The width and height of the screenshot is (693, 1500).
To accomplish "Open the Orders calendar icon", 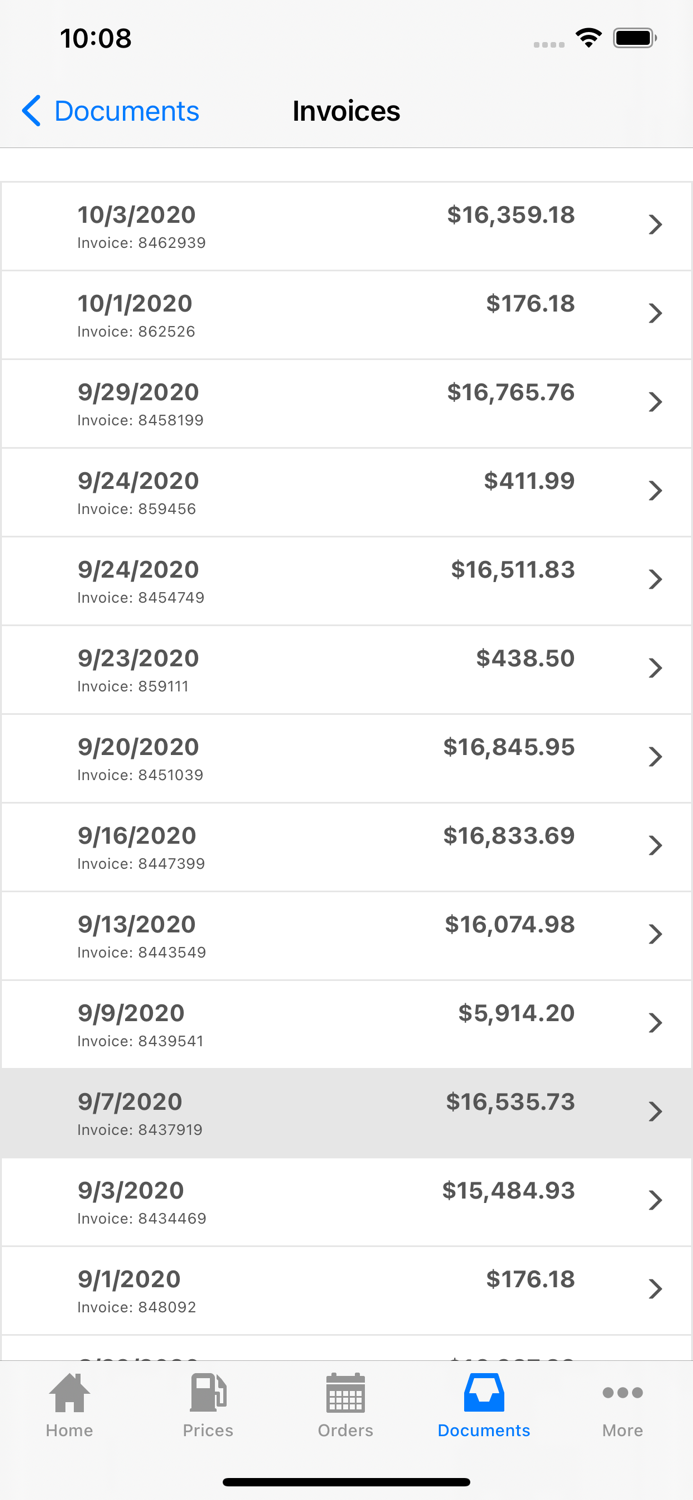I will [345, 1392].
